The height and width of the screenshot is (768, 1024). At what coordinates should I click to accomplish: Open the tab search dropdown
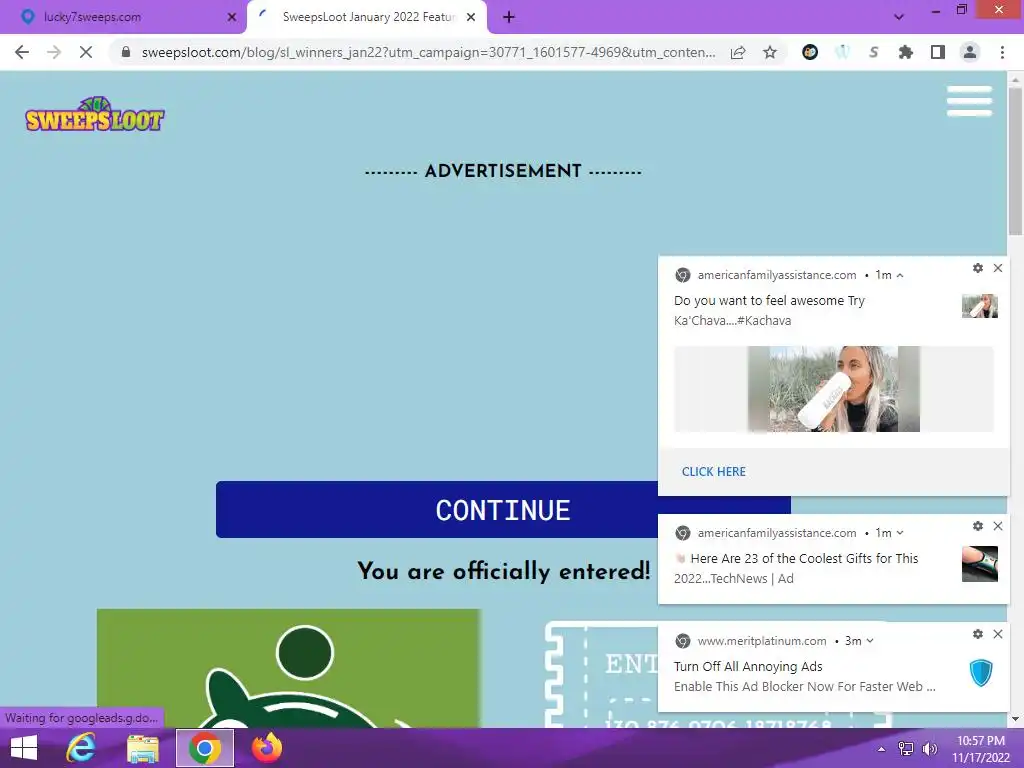(x=899, y=17)
